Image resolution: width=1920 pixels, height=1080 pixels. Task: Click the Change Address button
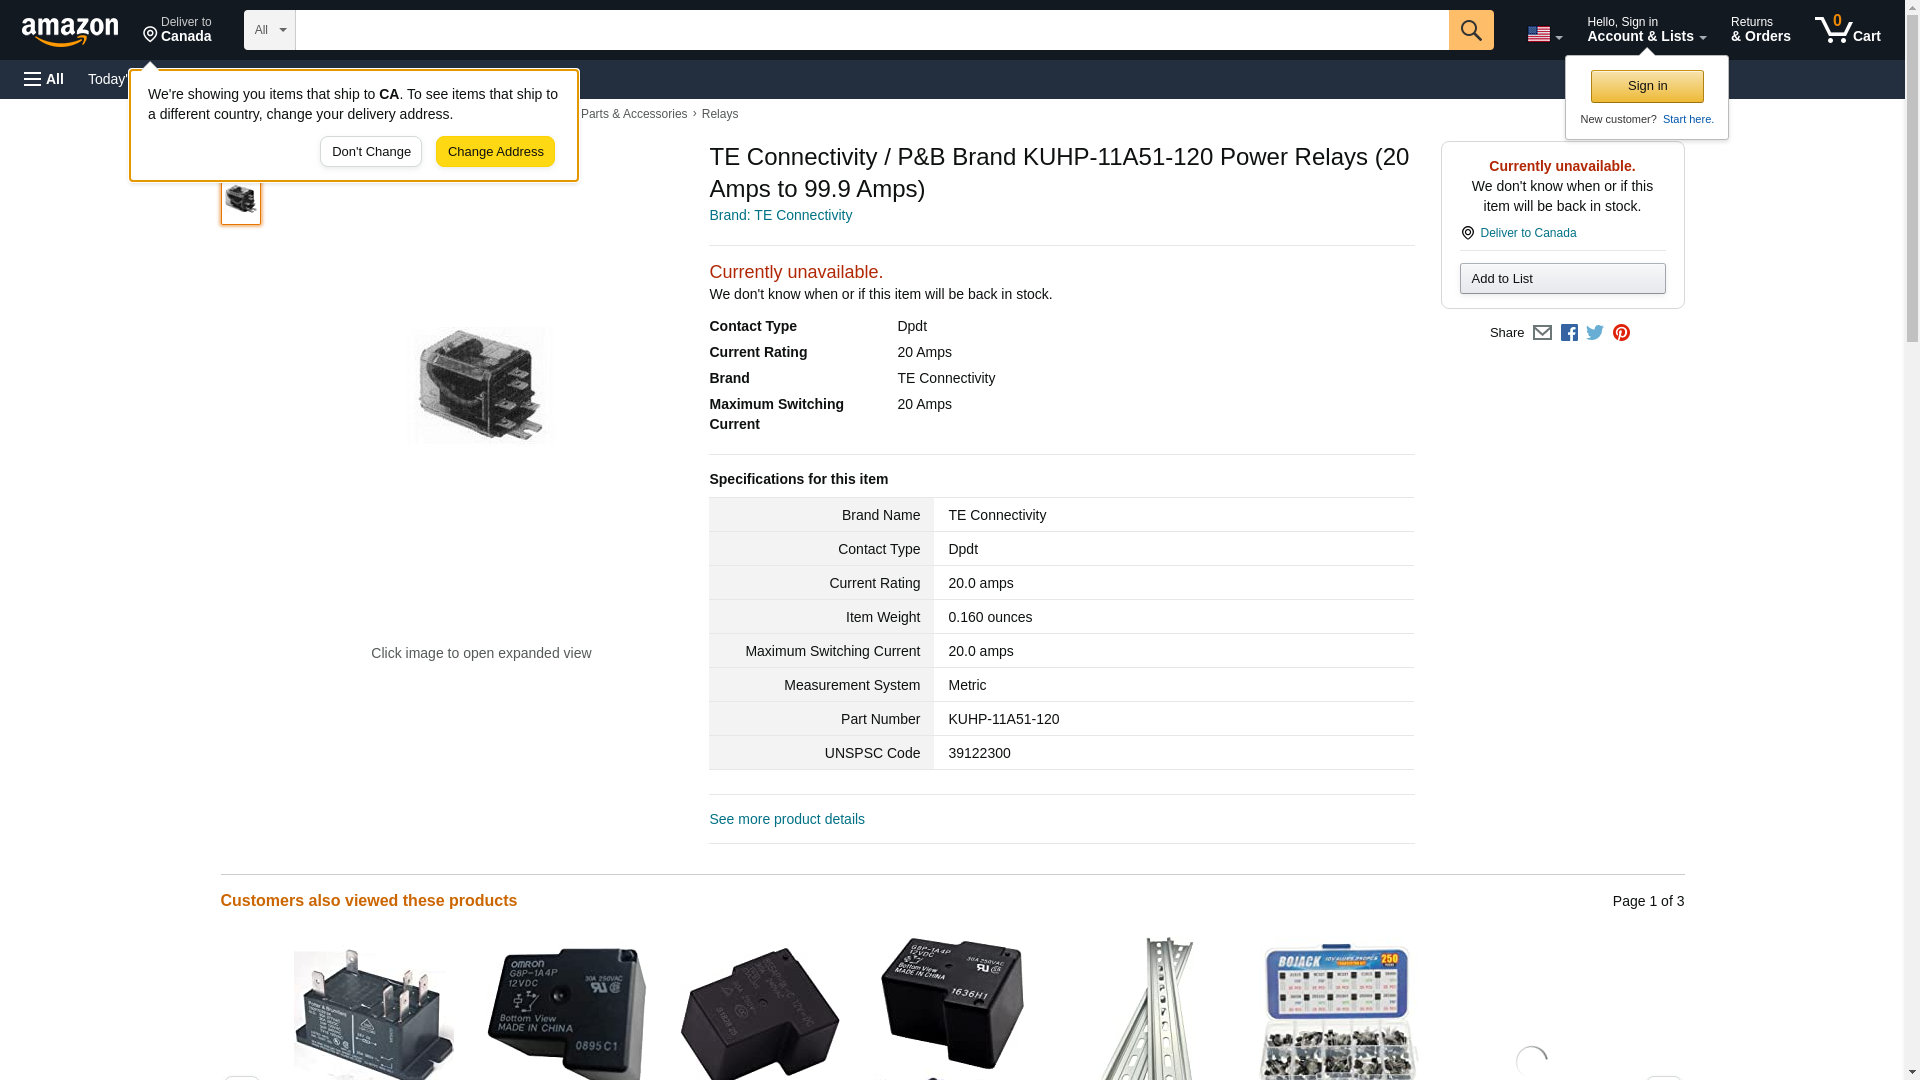[x=495, y=152]
